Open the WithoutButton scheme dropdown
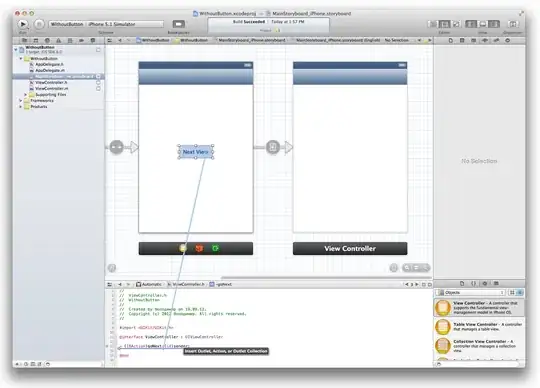Viewport: 540px width, 388px height. tap(106, 24)
